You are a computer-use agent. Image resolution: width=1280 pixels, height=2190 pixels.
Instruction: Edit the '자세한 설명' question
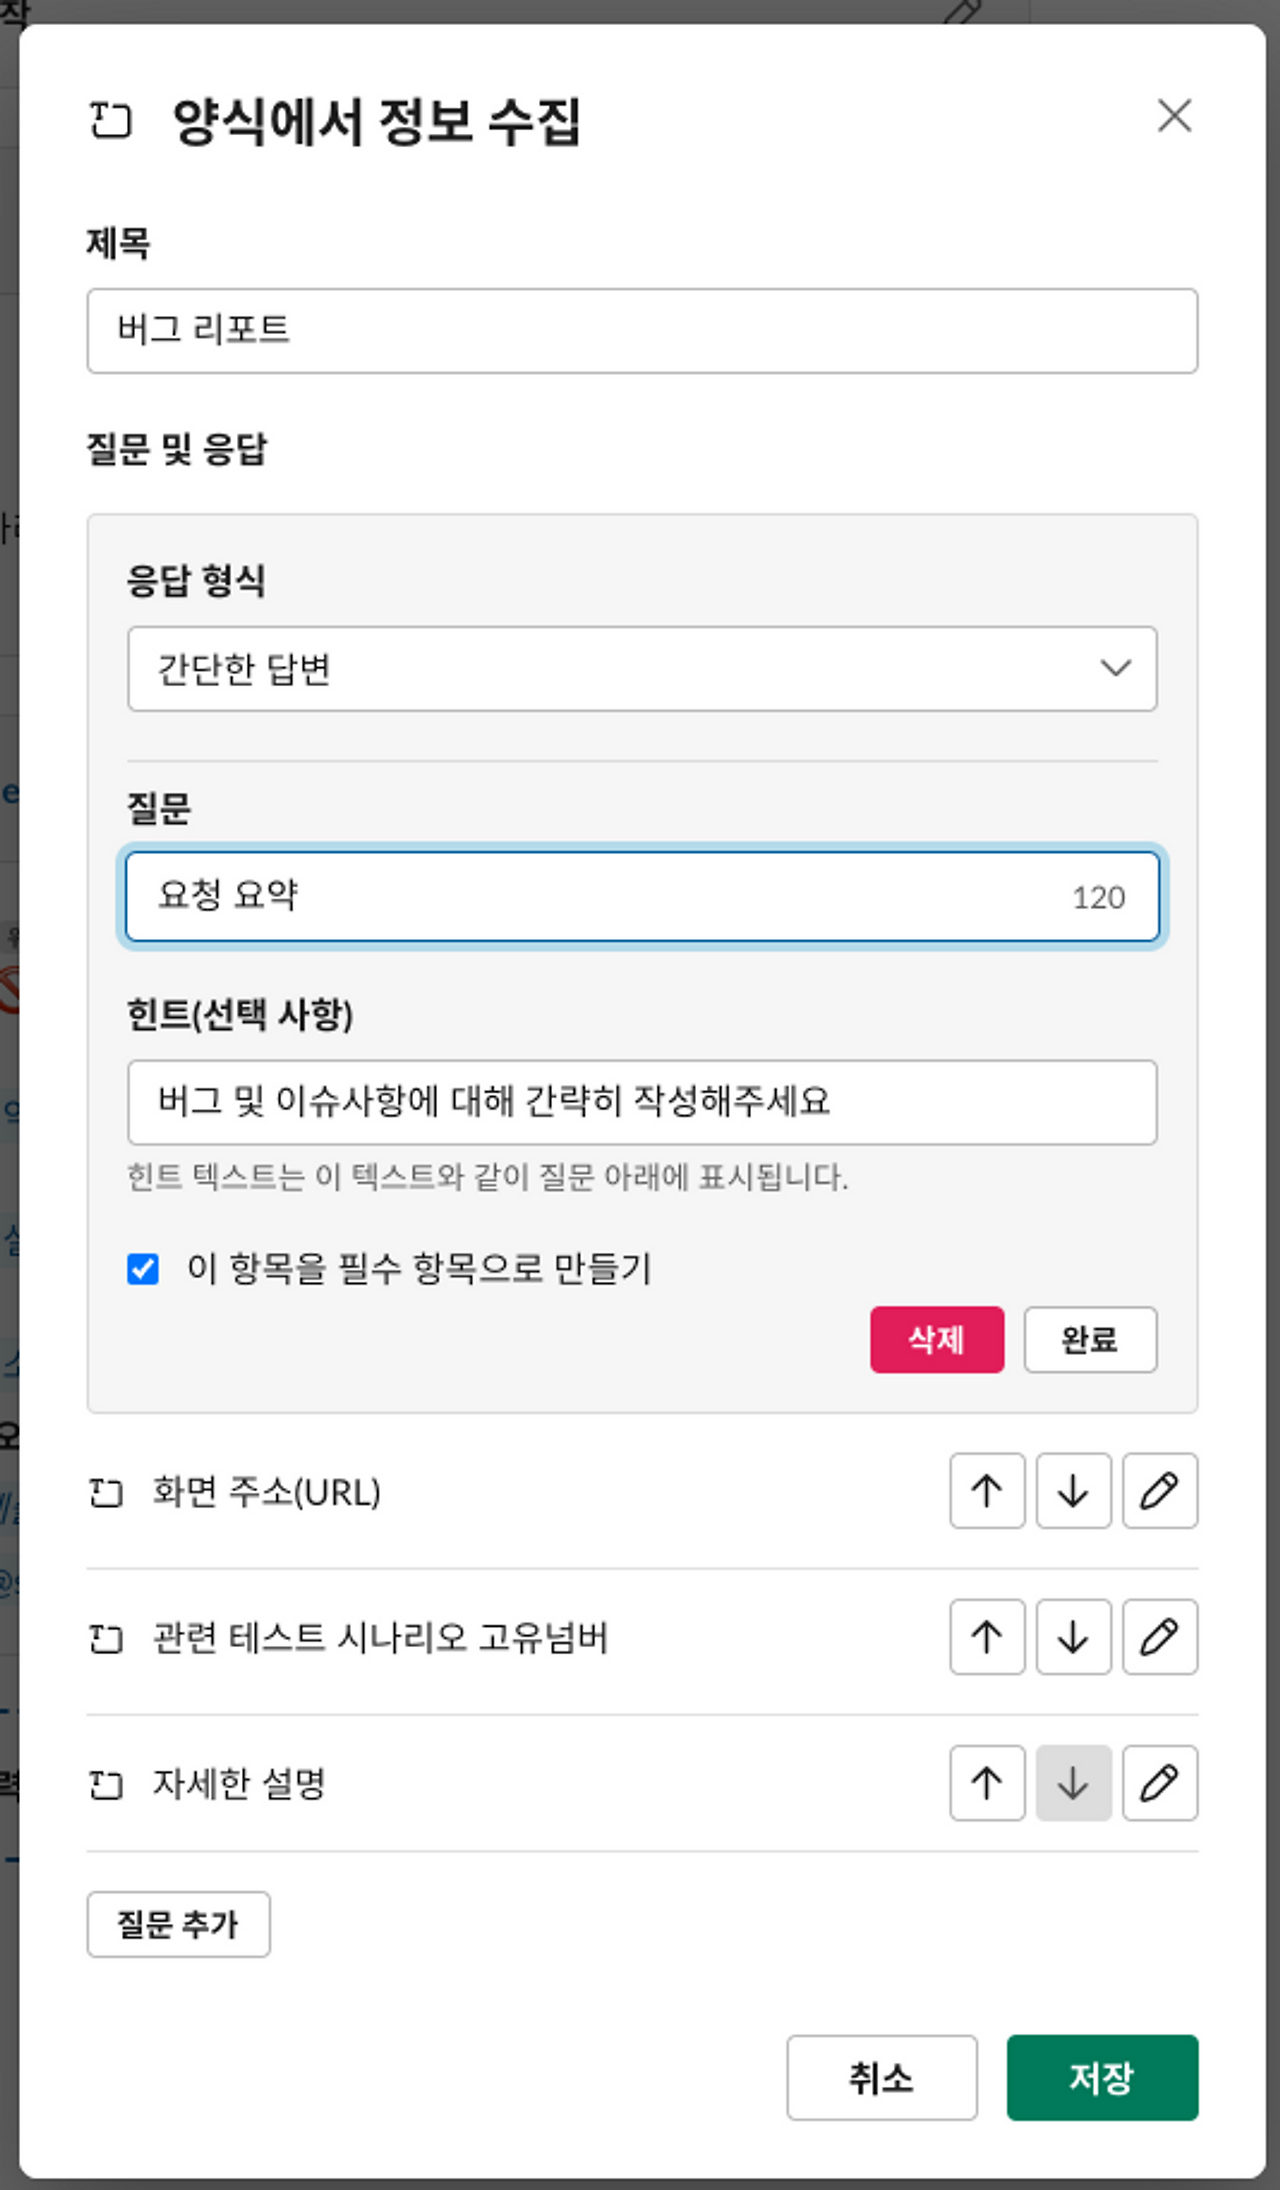(x=1159, y=1783)
